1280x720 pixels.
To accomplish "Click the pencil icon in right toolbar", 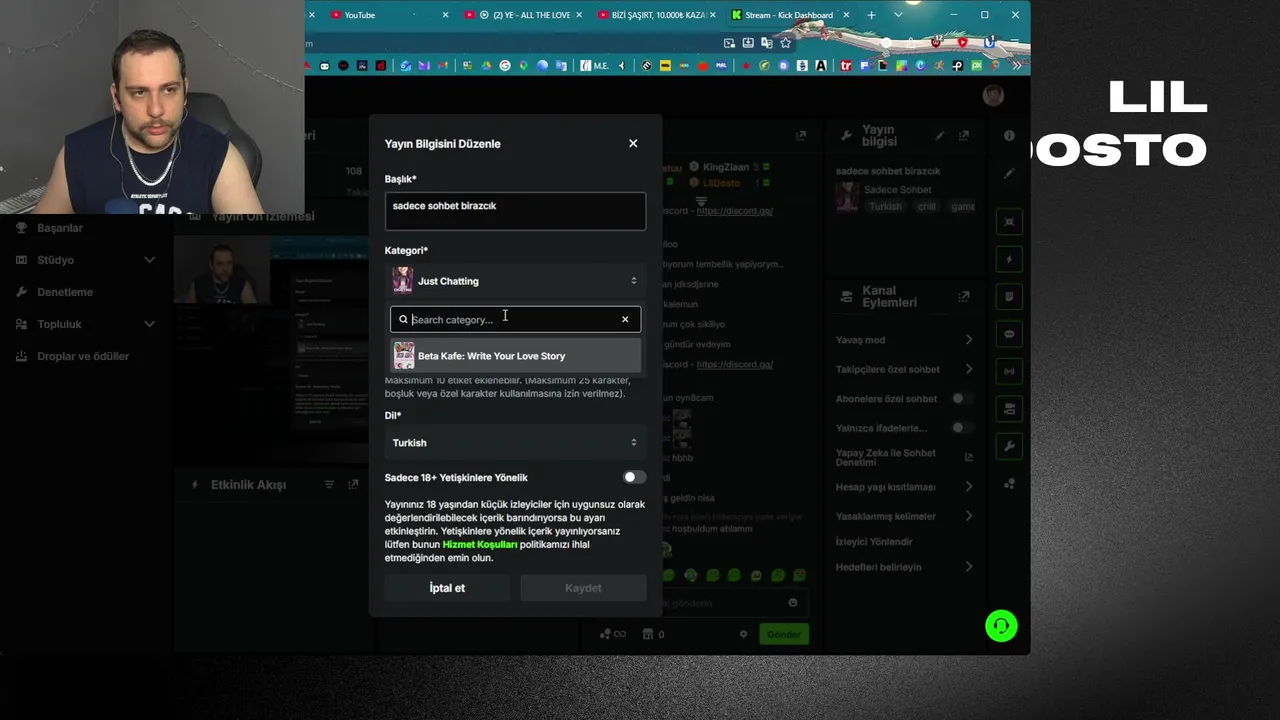I will point(1009,173).
